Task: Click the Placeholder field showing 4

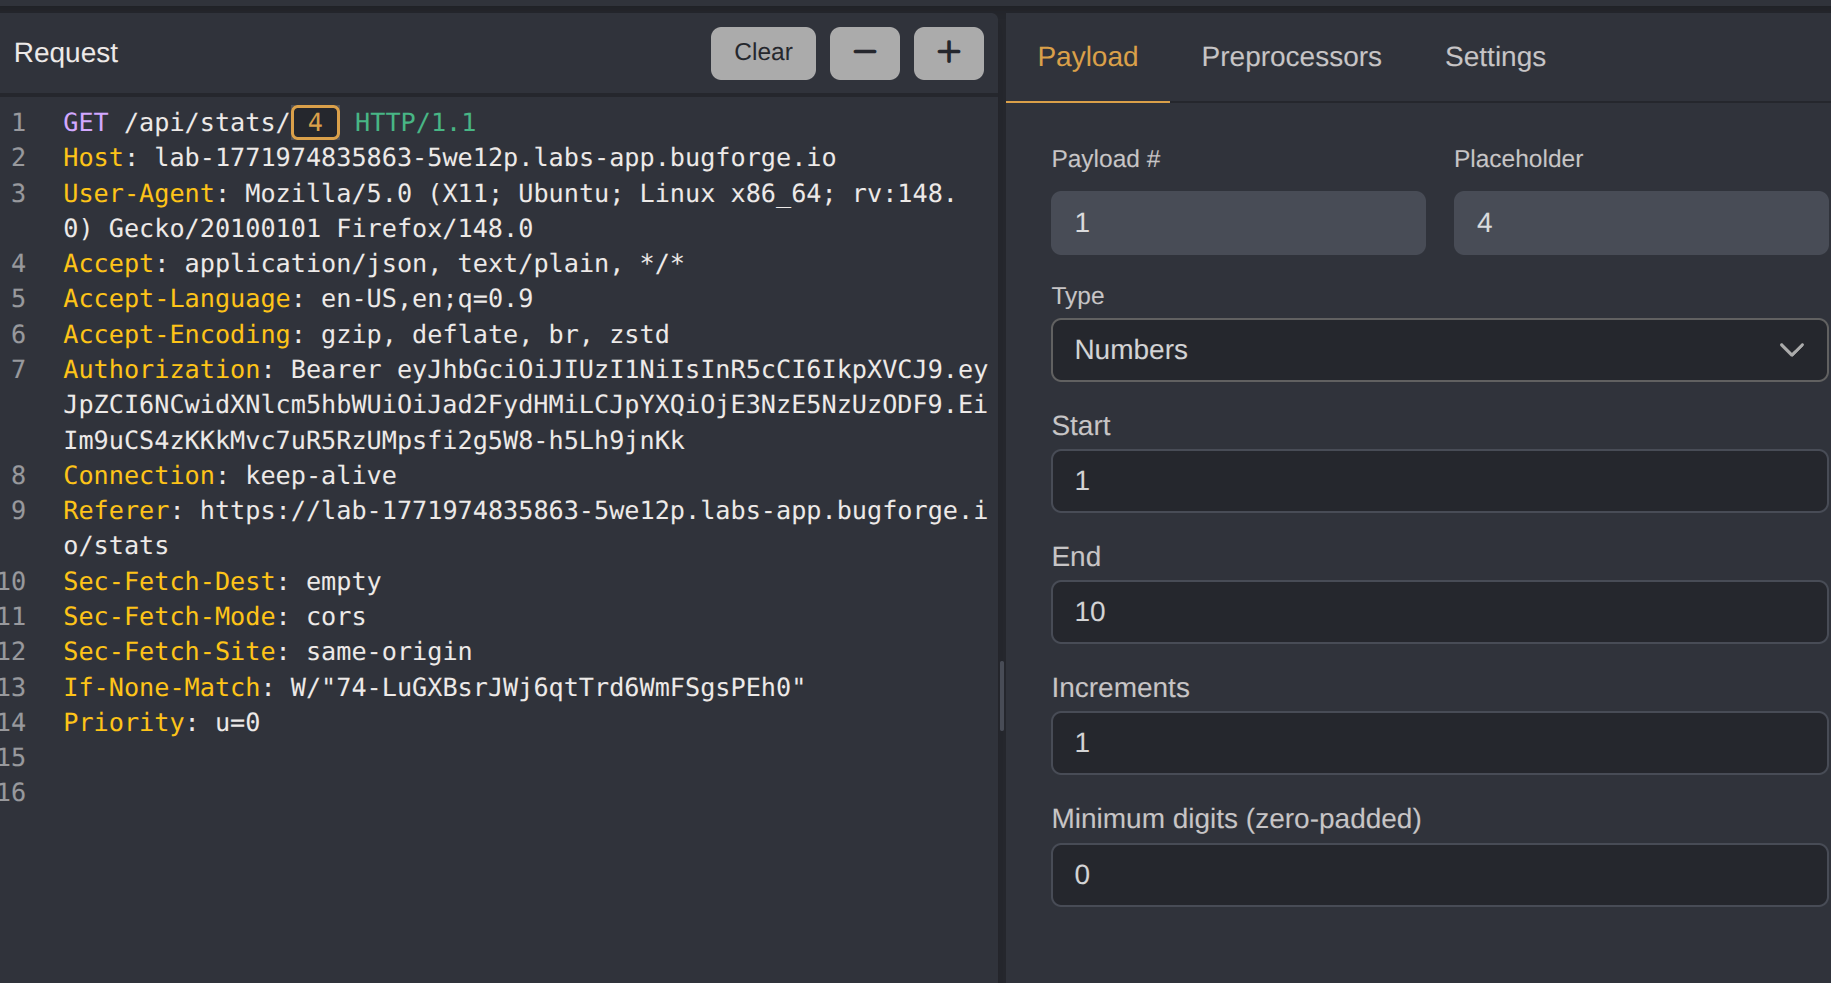Action: coord(1640,223)
